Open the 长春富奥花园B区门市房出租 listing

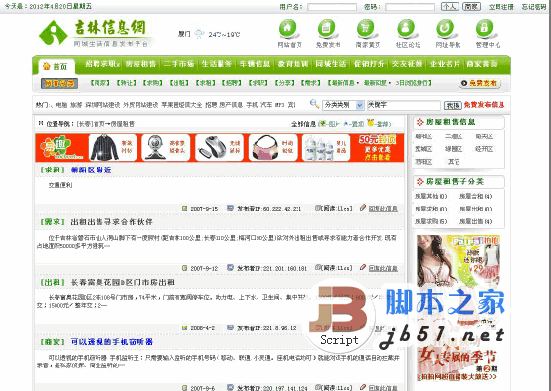pos(123,282)
